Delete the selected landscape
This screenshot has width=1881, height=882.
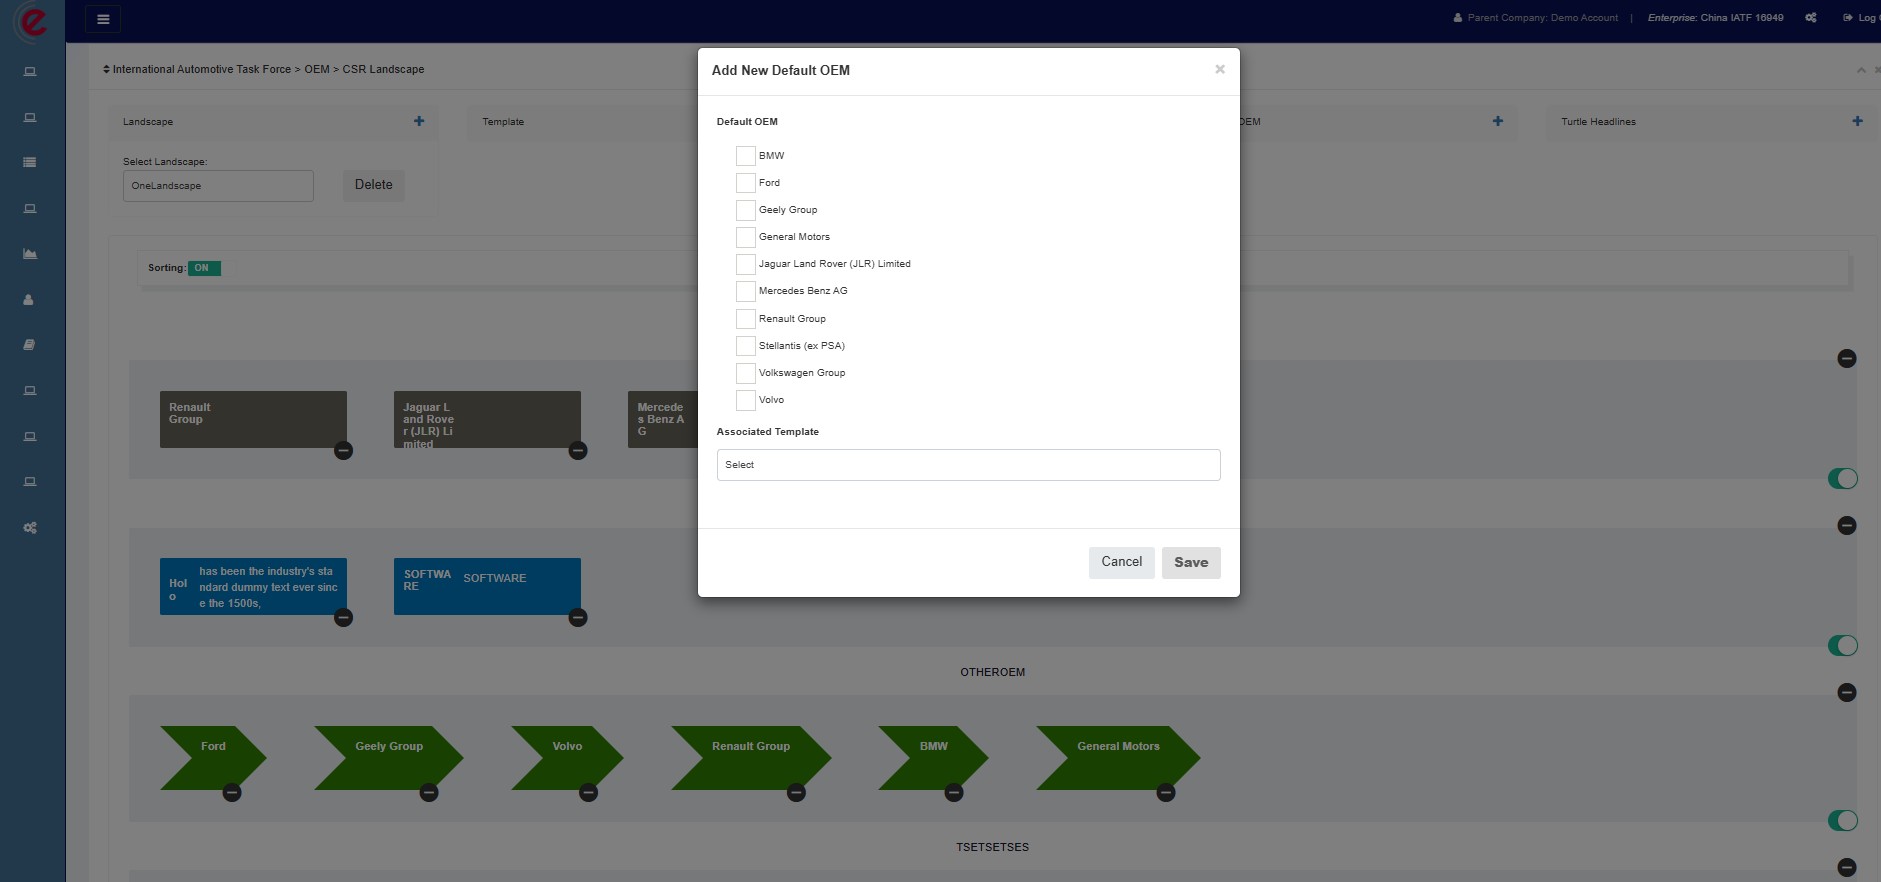373,185
